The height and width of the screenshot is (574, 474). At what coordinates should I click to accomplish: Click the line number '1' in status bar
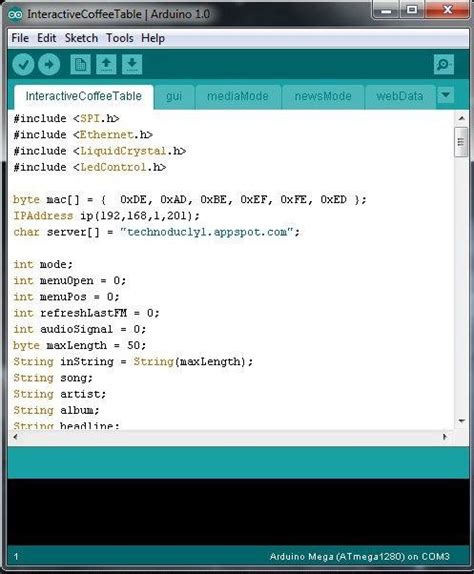point(16,557)
